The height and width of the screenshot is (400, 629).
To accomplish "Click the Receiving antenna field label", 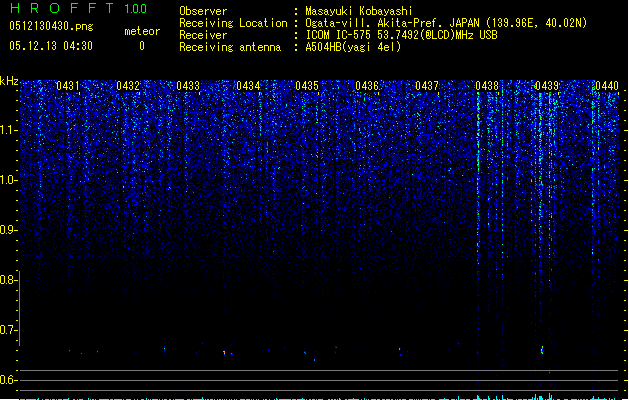I will 230,47.
